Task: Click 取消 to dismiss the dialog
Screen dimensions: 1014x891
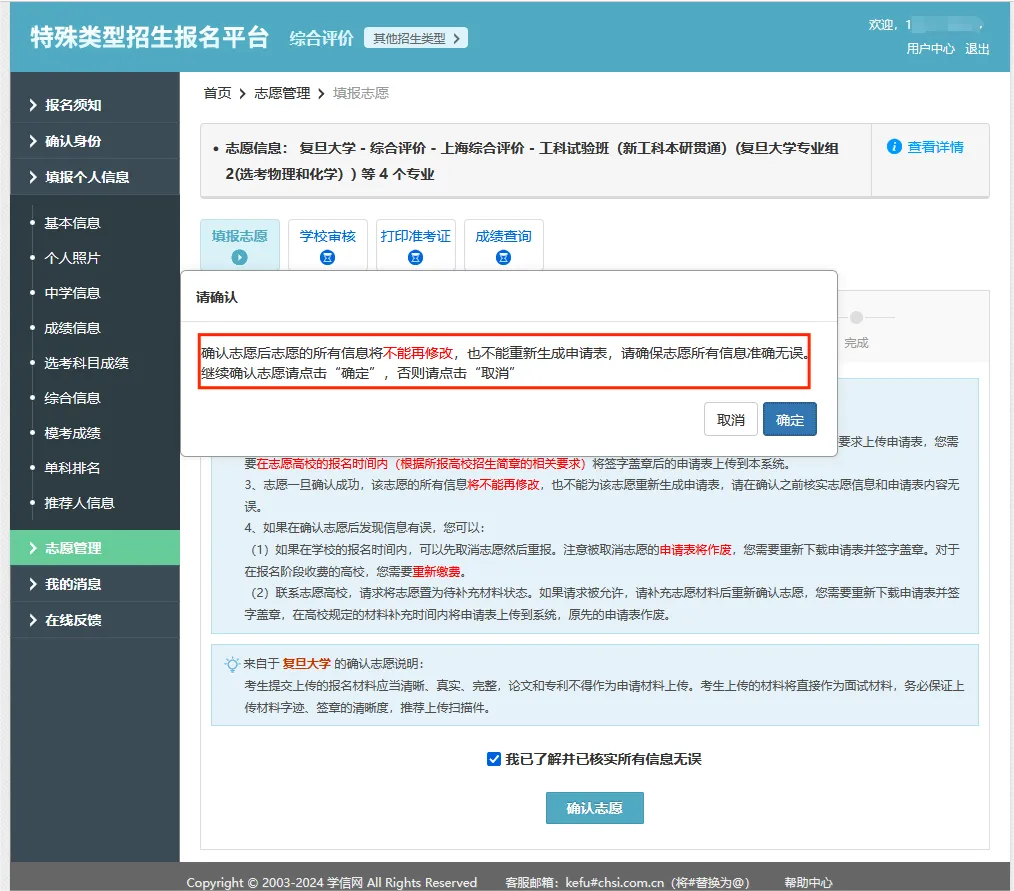Action: 730,420
